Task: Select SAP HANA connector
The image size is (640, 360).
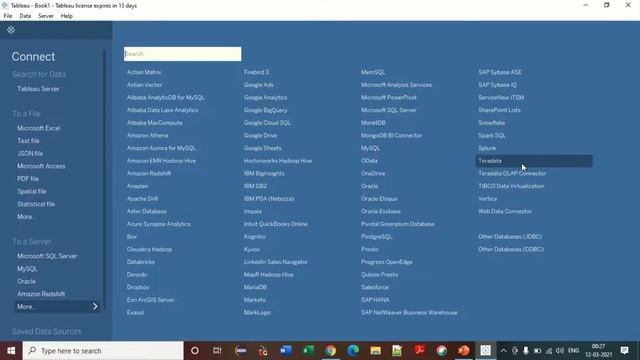Action: [x=375, y=300]
